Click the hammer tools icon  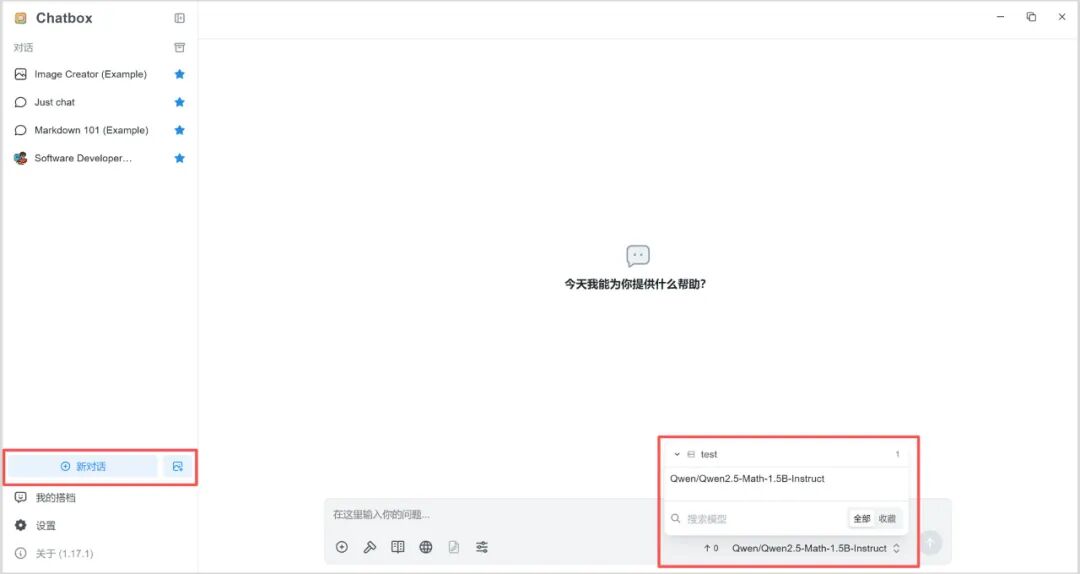tap(370, 547)
